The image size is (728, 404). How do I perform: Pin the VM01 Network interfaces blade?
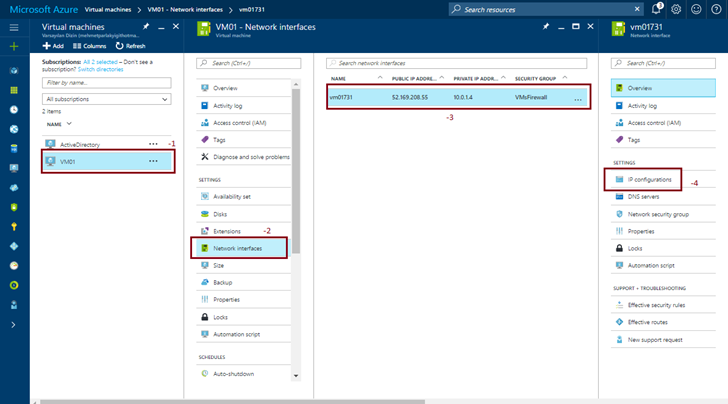point(546,27)
